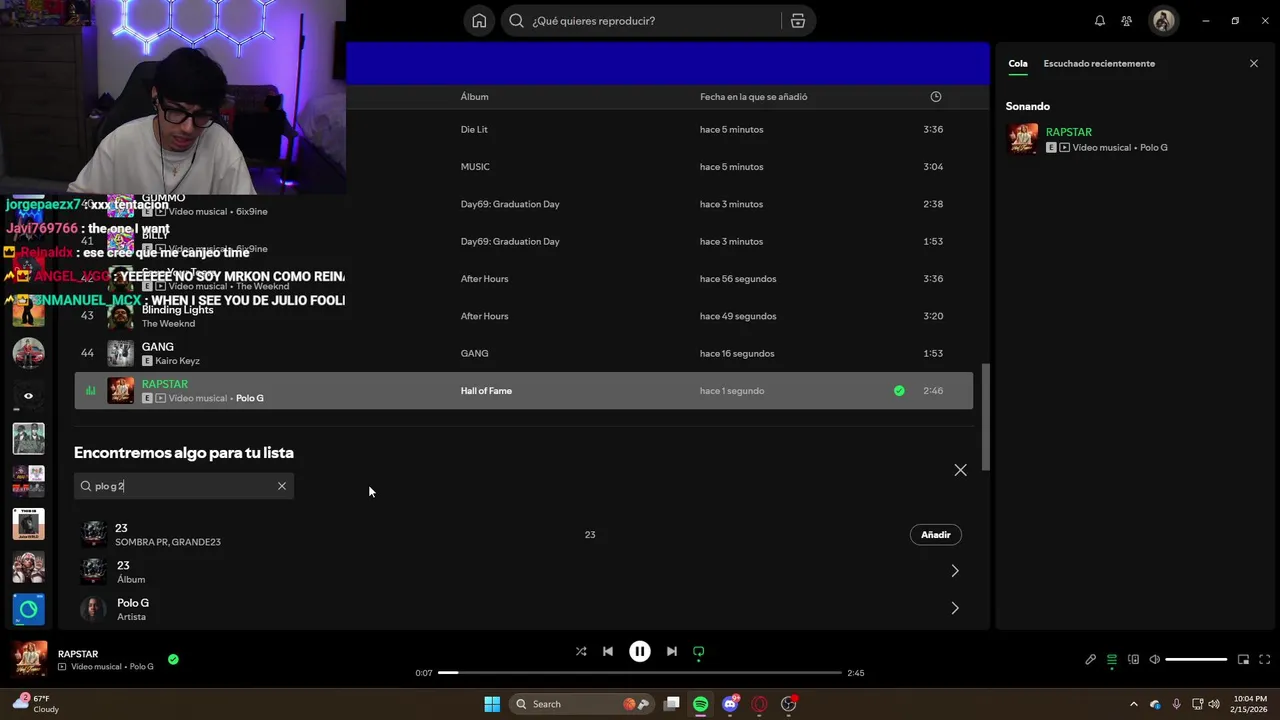Click the playlist search box containing 'plo g 2'
Screen dimensions: 1280x720
(x=184, y=486)
